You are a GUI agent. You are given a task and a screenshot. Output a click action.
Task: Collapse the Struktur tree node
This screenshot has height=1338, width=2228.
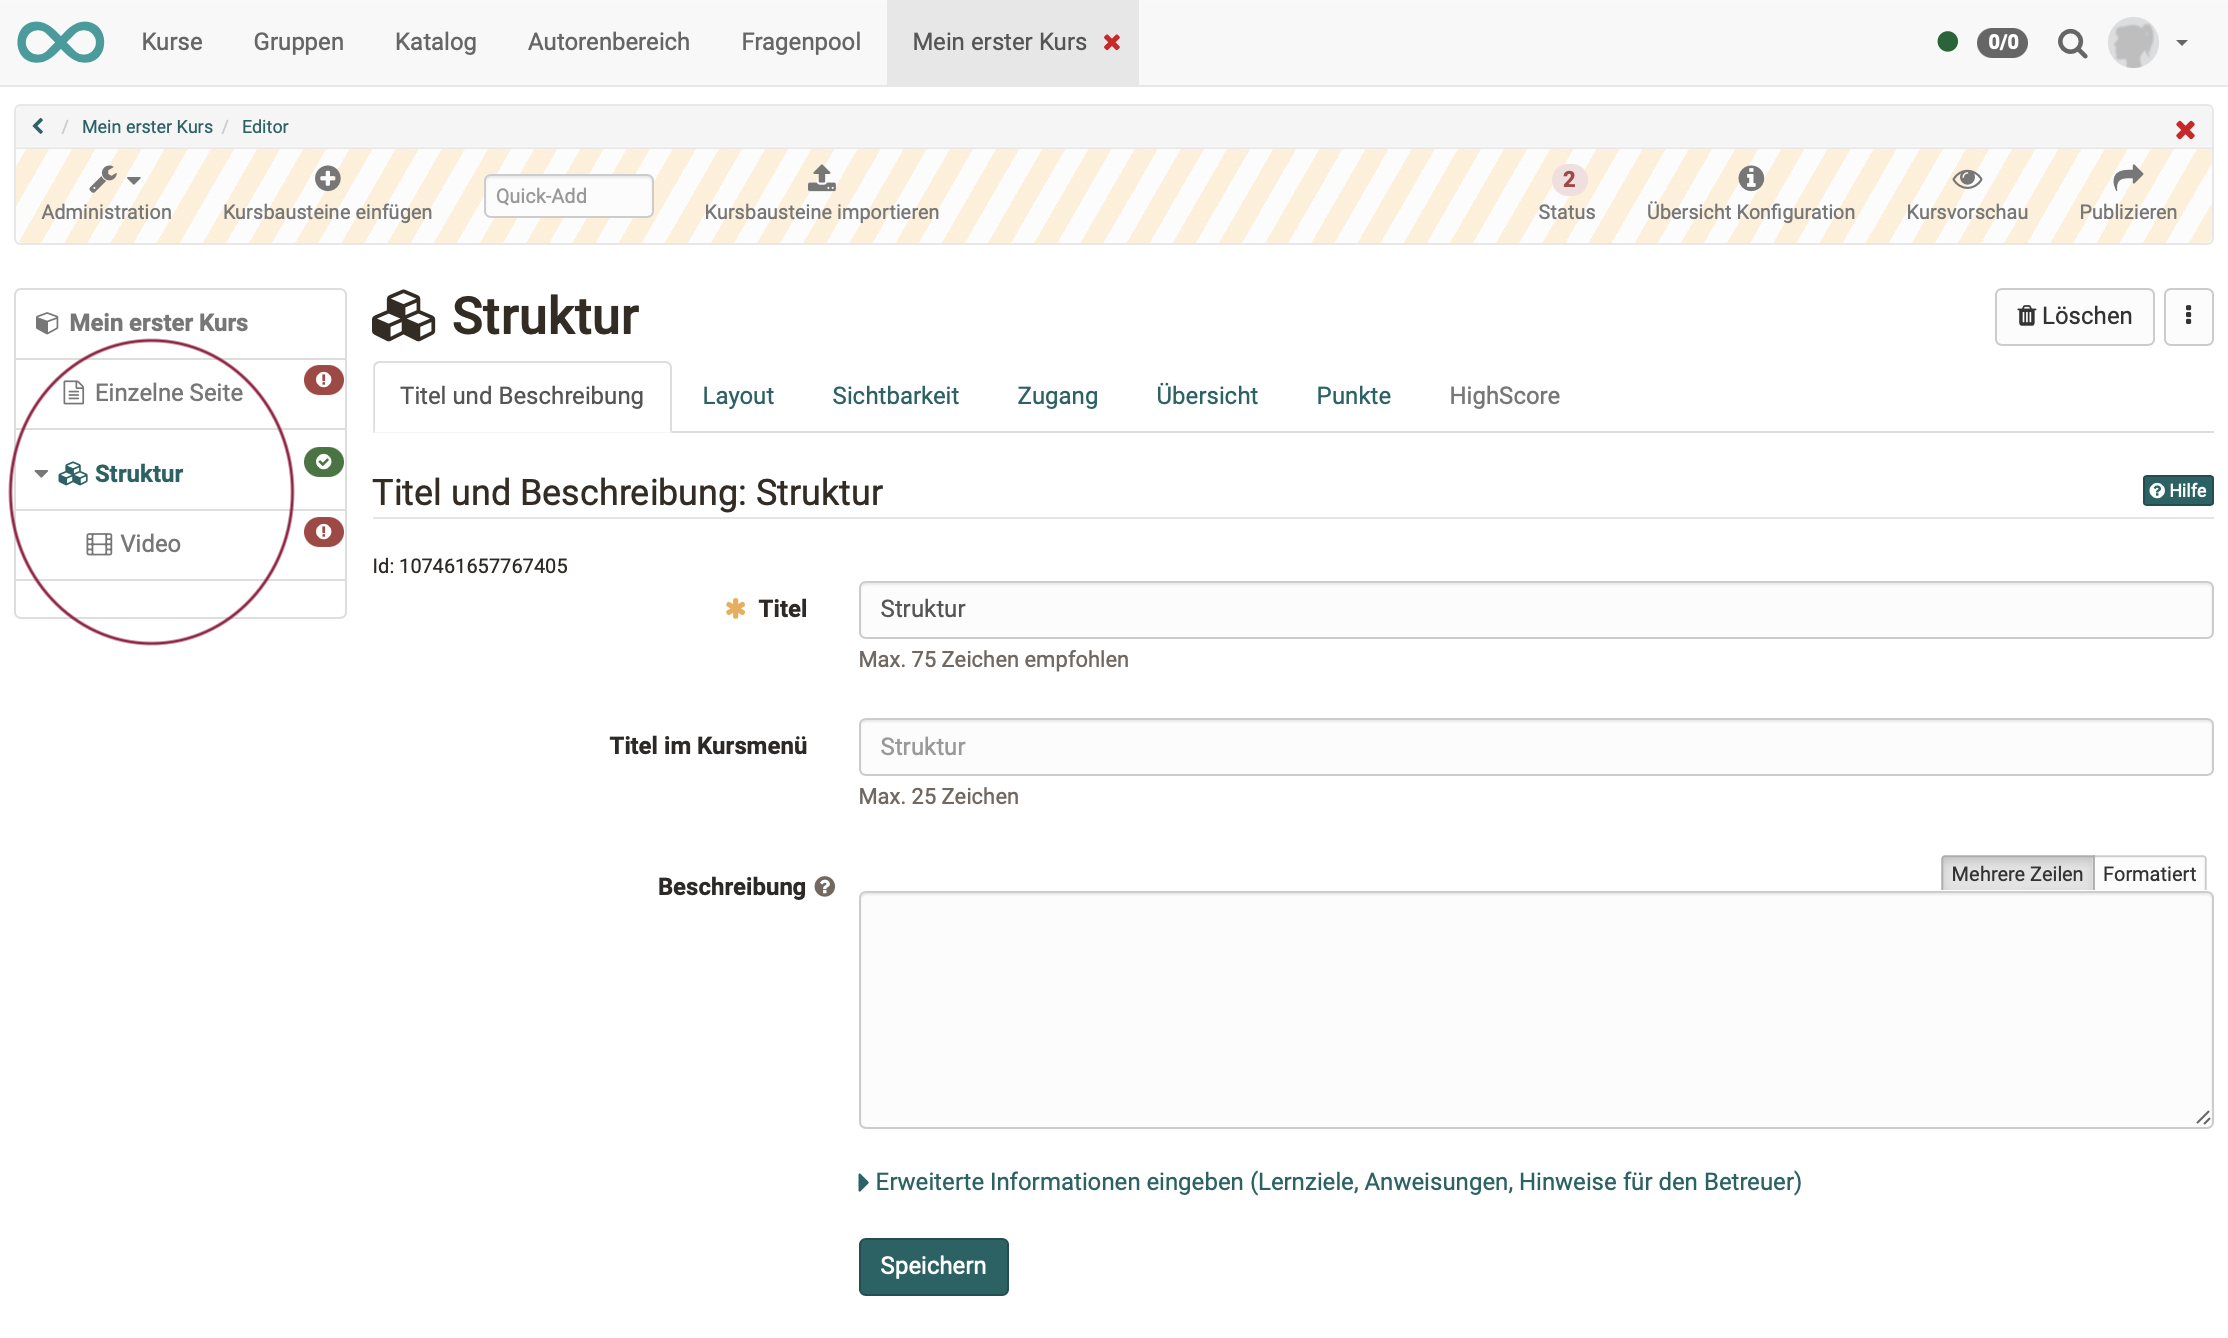click(41, 474)
